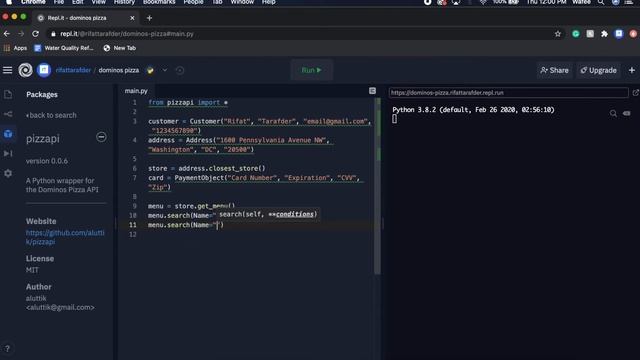Open a new Chrome tab
Viewport: 640px width, 360px height.
(x=149, y=18)
